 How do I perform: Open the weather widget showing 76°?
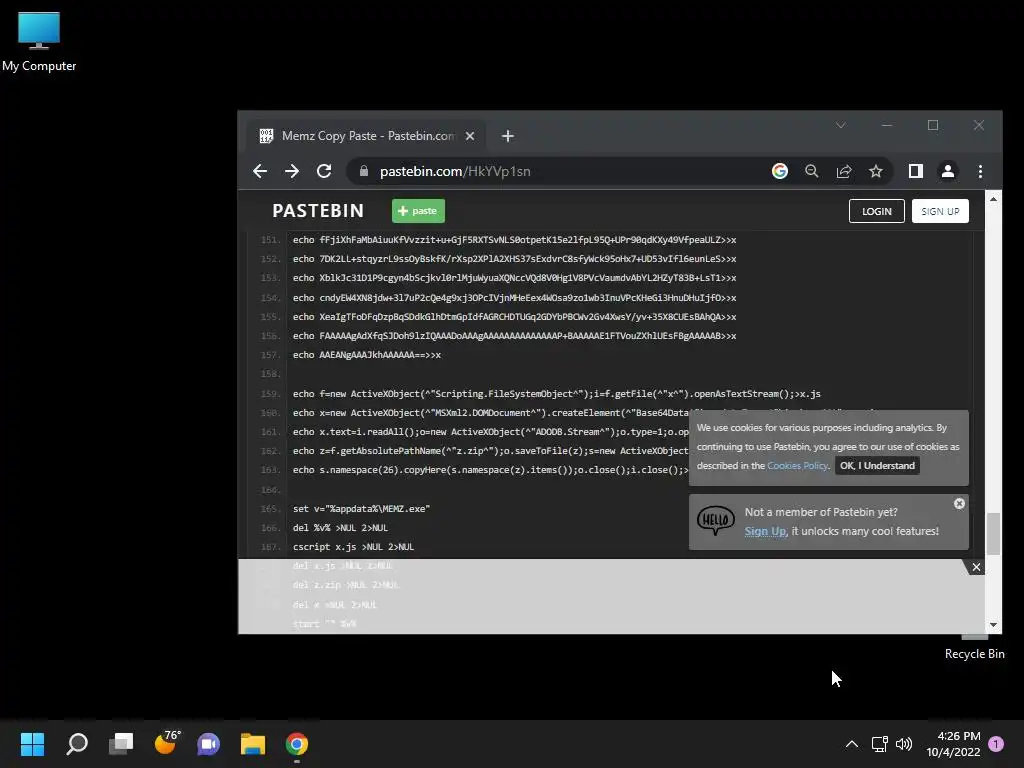[166, 743]
